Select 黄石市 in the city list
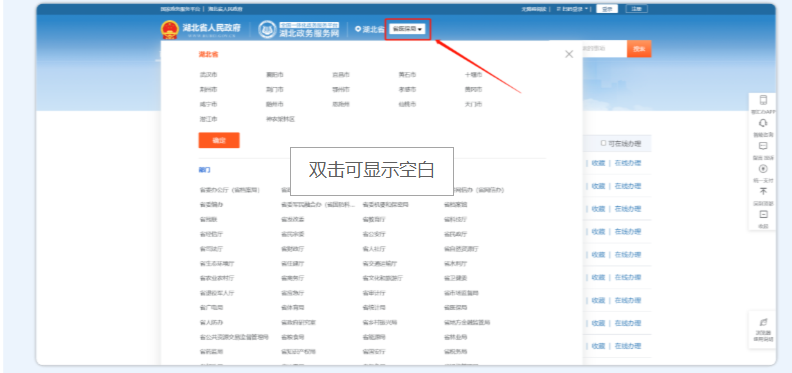 pyautogui.click(x=407, y=75)
